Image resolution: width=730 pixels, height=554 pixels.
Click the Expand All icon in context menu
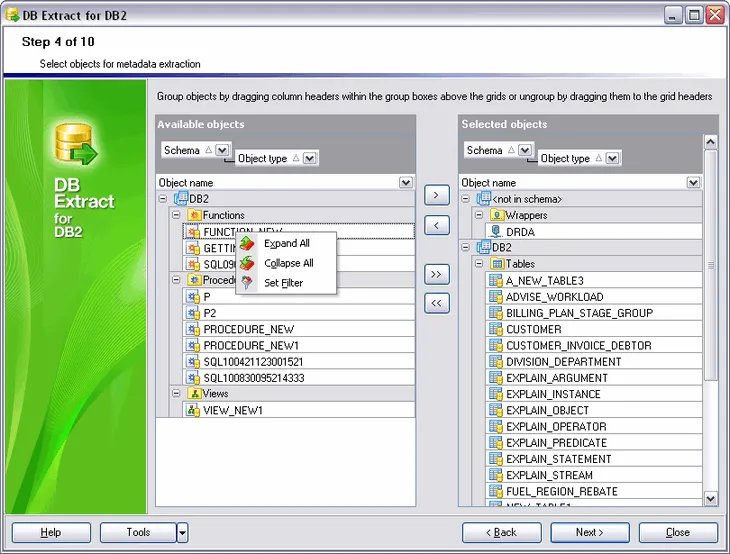point(247,243)
